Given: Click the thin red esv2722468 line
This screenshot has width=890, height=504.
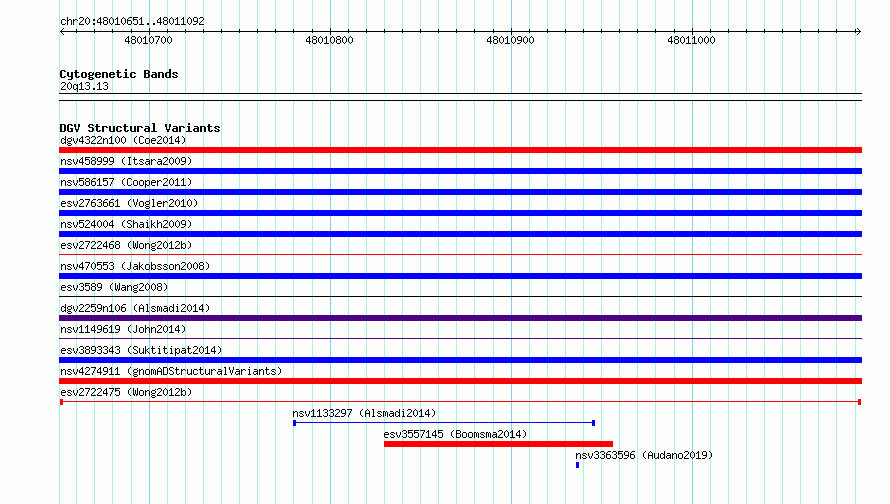Looking at the screenshot, I should tap(460, 254).
